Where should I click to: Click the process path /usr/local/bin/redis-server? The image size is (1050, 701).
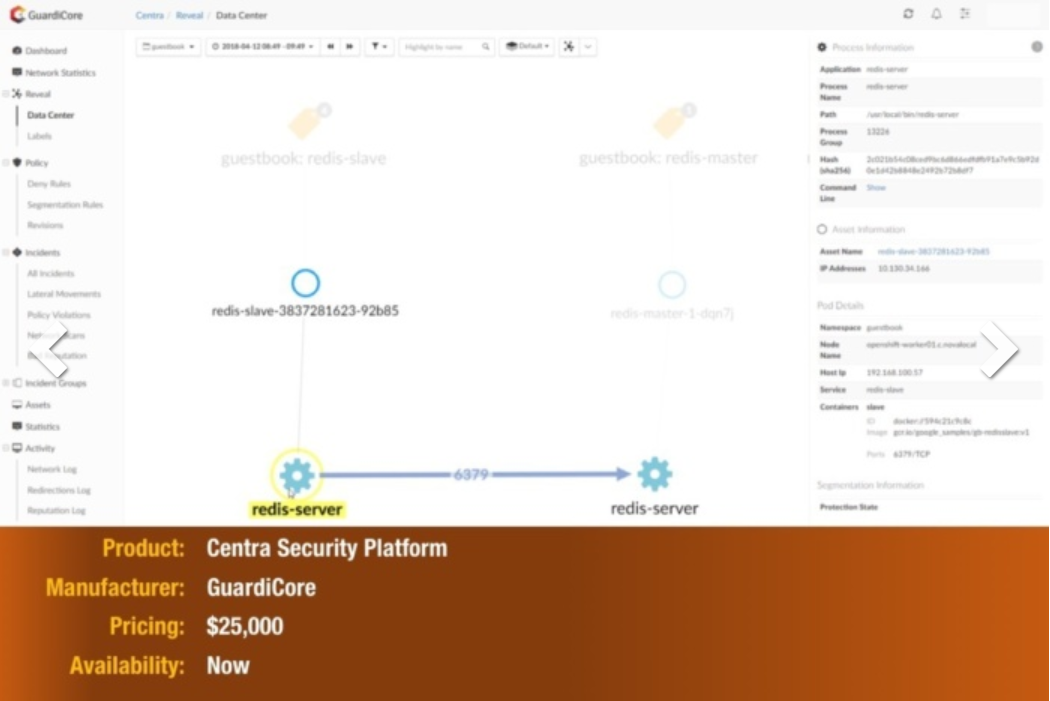(912, 114)
